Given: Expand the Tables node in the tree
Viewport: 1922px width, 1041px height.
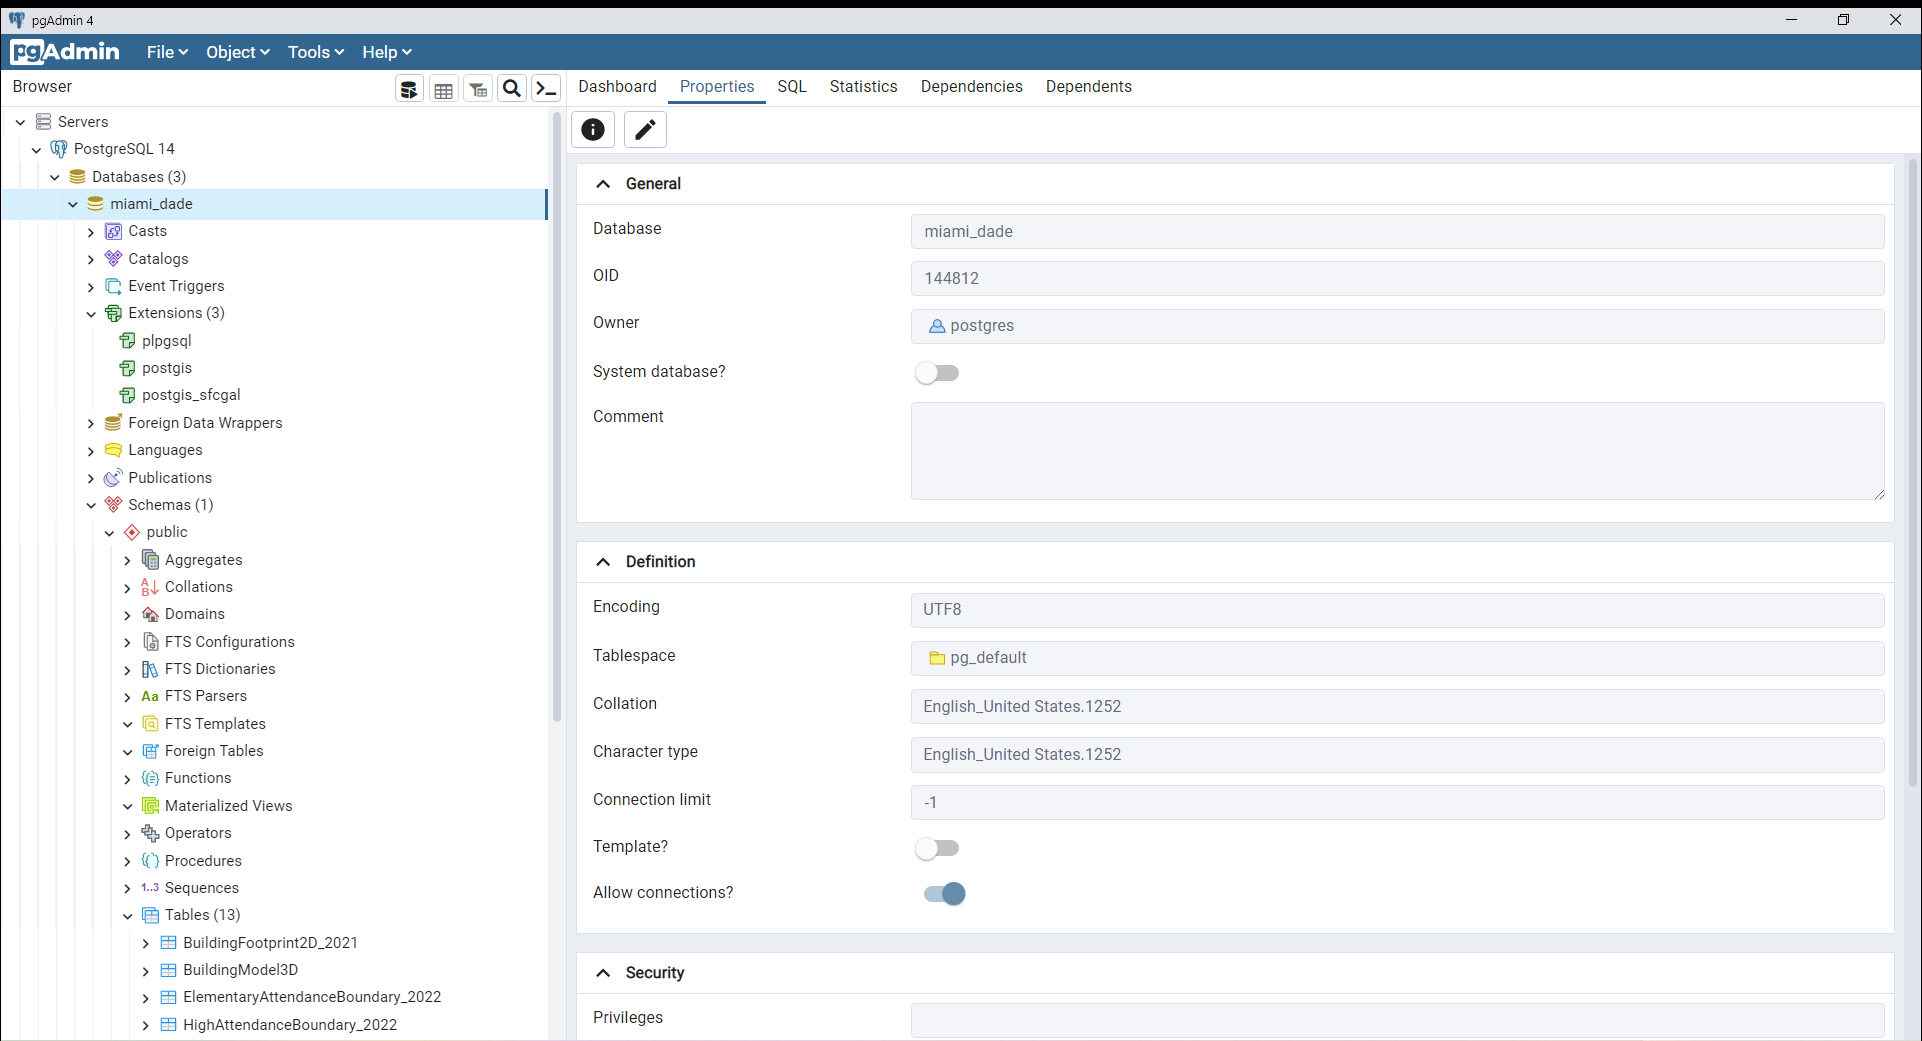Looking at the screenshot, I should click(128, 915).
